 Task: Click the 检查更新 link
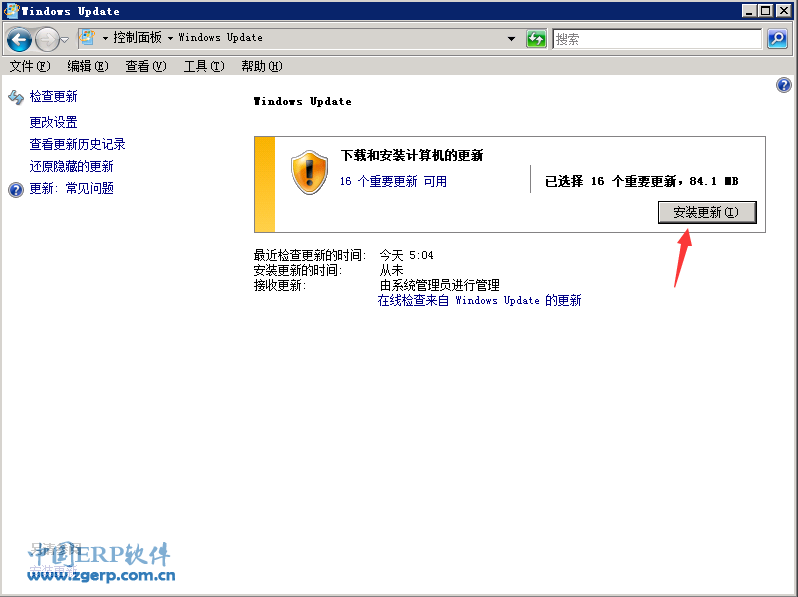53,96
